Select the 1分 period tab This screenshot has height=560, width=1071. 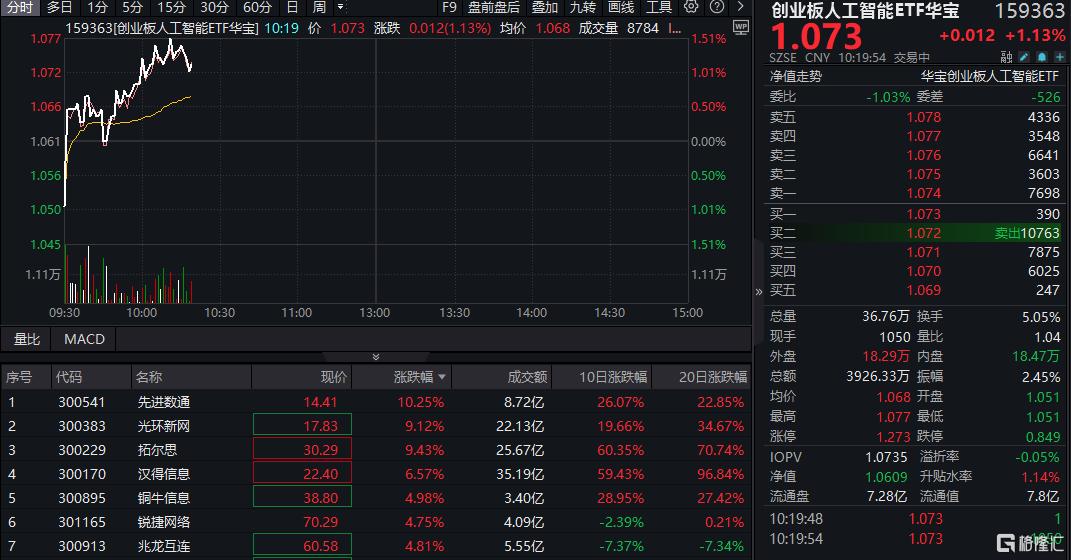coord(97,8)
